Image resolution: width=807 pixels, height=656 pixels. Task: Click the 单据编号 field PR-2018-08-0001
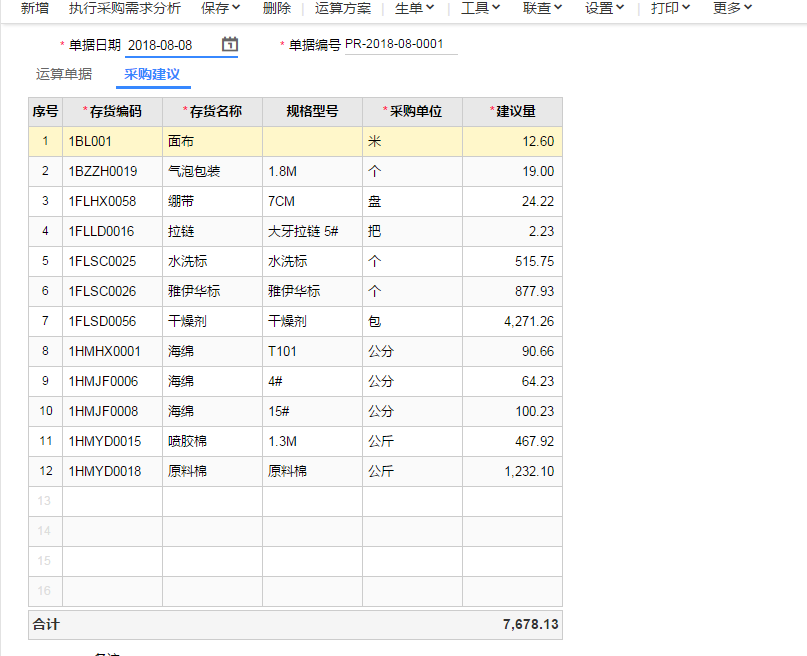tap(400, 45)
